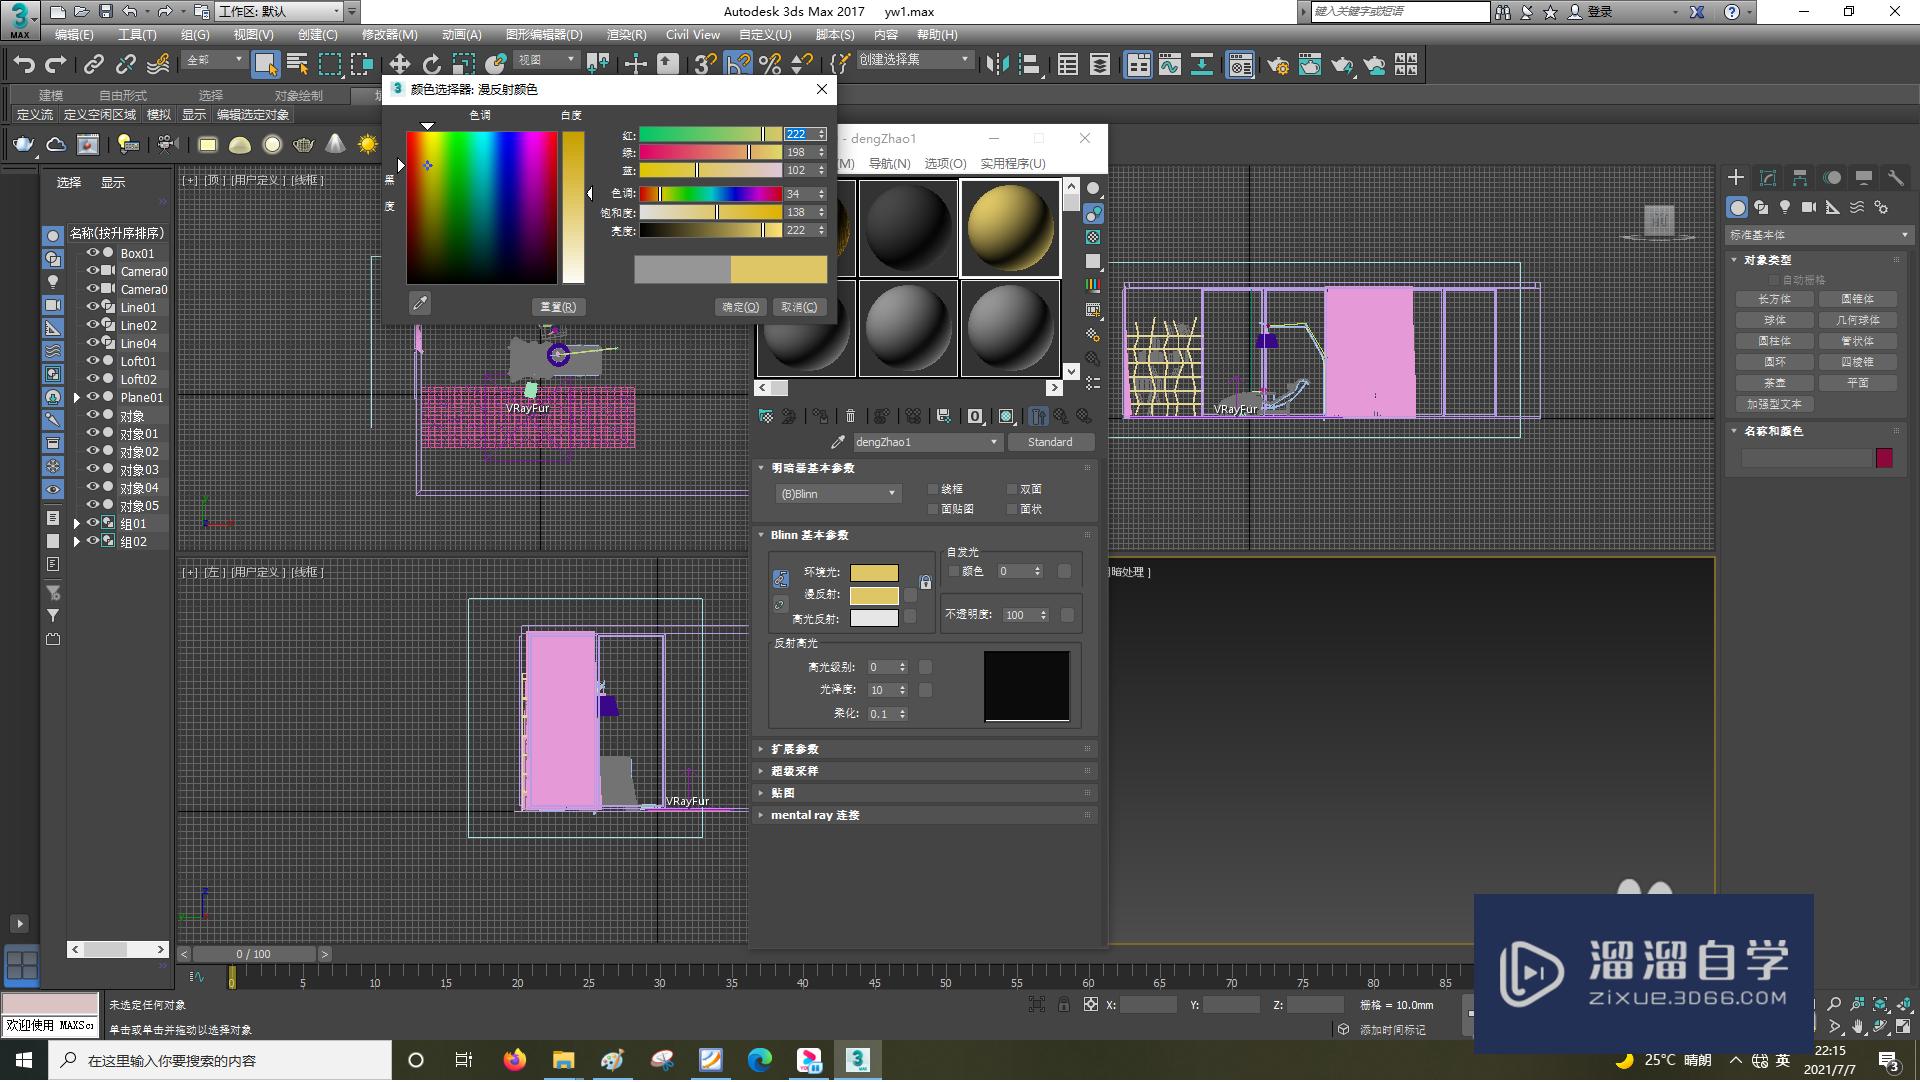Click the object color swatch in 名称和颜色
Viewport: 1920px width, 1082px height.
pos(1884,459)
